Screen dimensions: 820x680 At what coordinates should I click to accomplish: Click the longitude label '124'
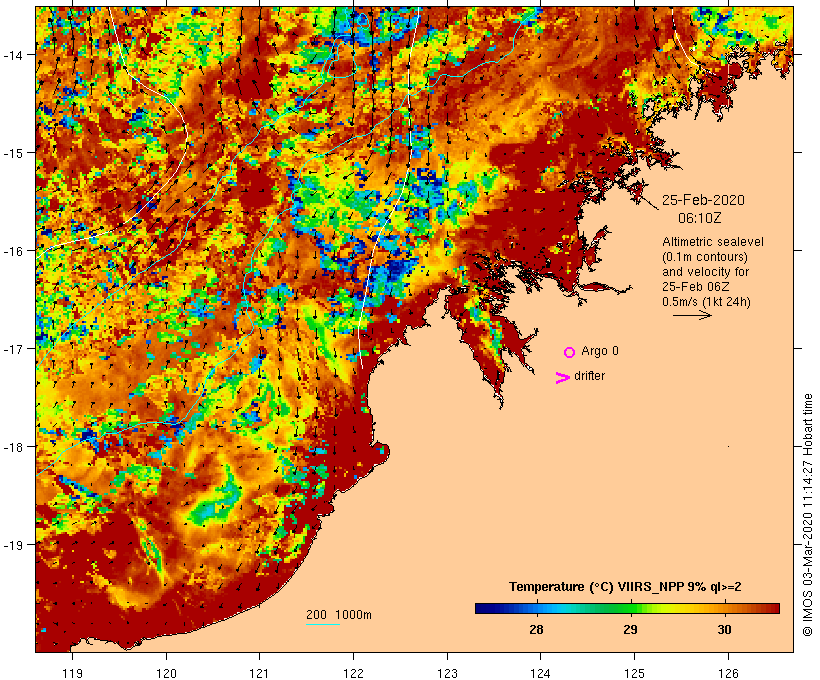click(x=541, y=673)
